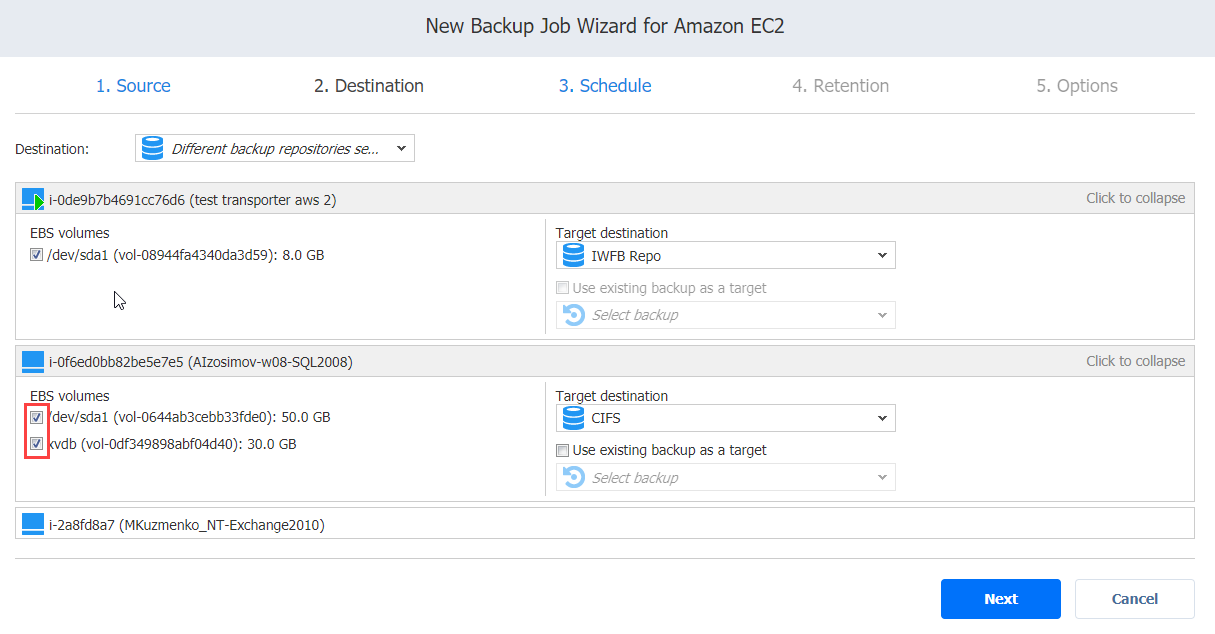
Task: Go to the 3. Schedule step
Action: pos(605,86)
